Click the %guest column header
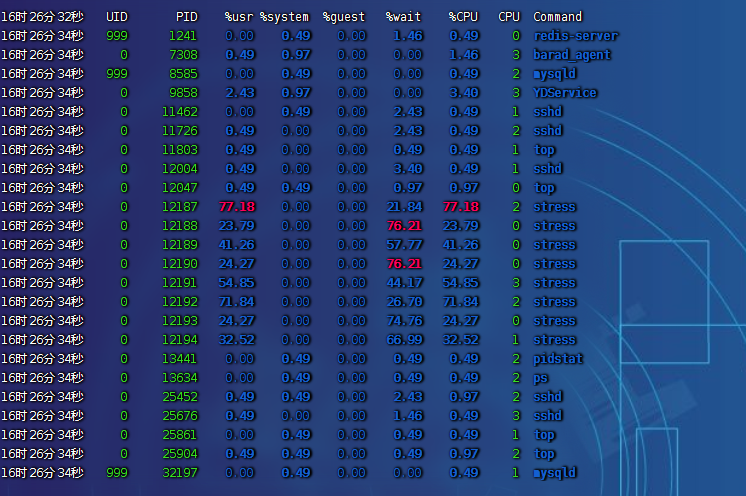Screen dimensions: 746x496 (x=344, y=17)
